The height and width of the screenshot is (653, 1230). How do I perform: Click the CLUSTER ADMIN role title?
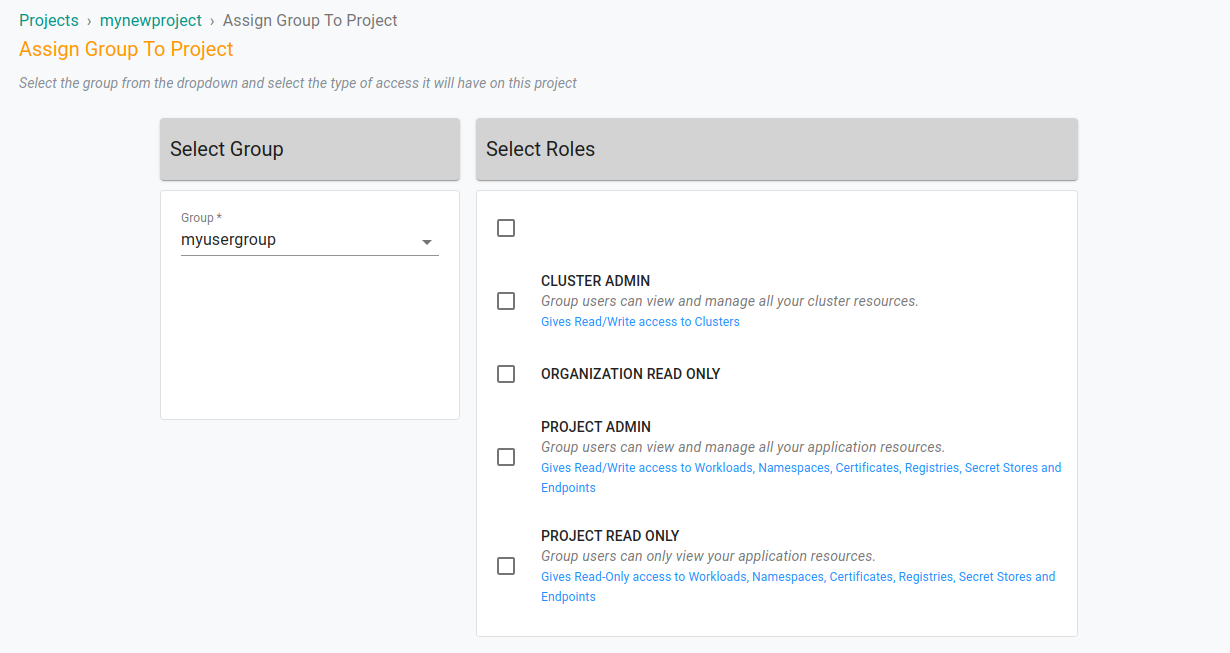(x=596, y=281)
